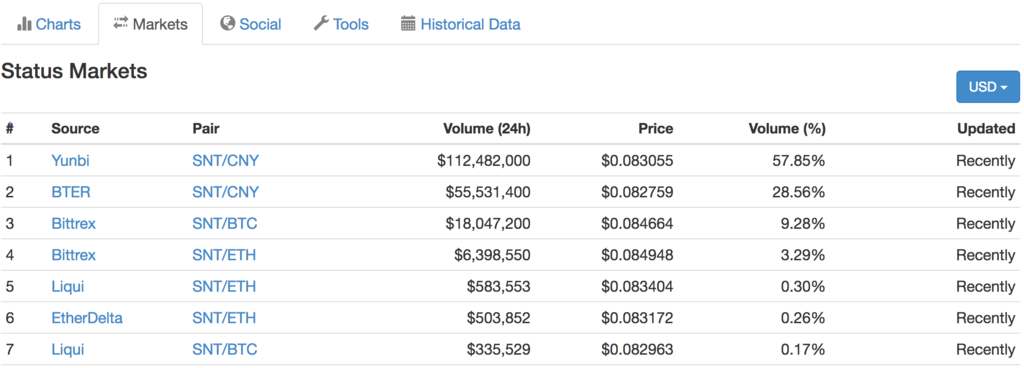Screen dimensions: 1024x368
Task: Click the $0.082759 price cell
Action: point(637,192)
